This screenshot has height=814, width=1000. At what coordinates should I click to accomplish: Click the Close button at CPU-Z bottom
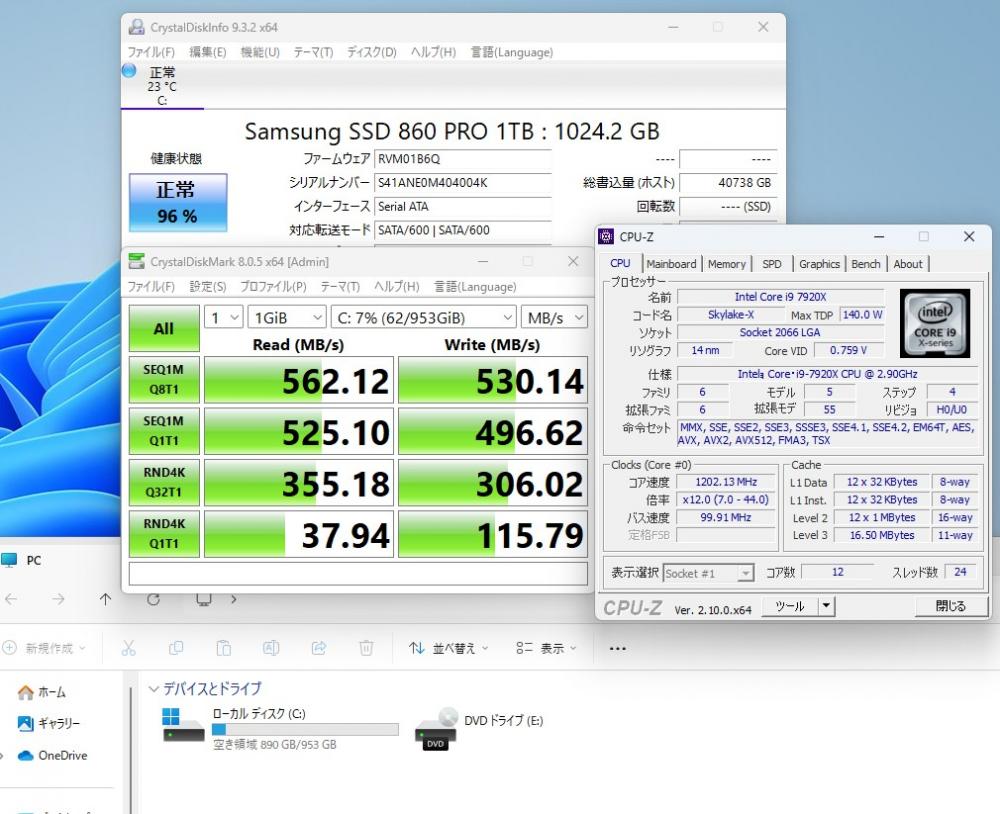tap(951, 606)
